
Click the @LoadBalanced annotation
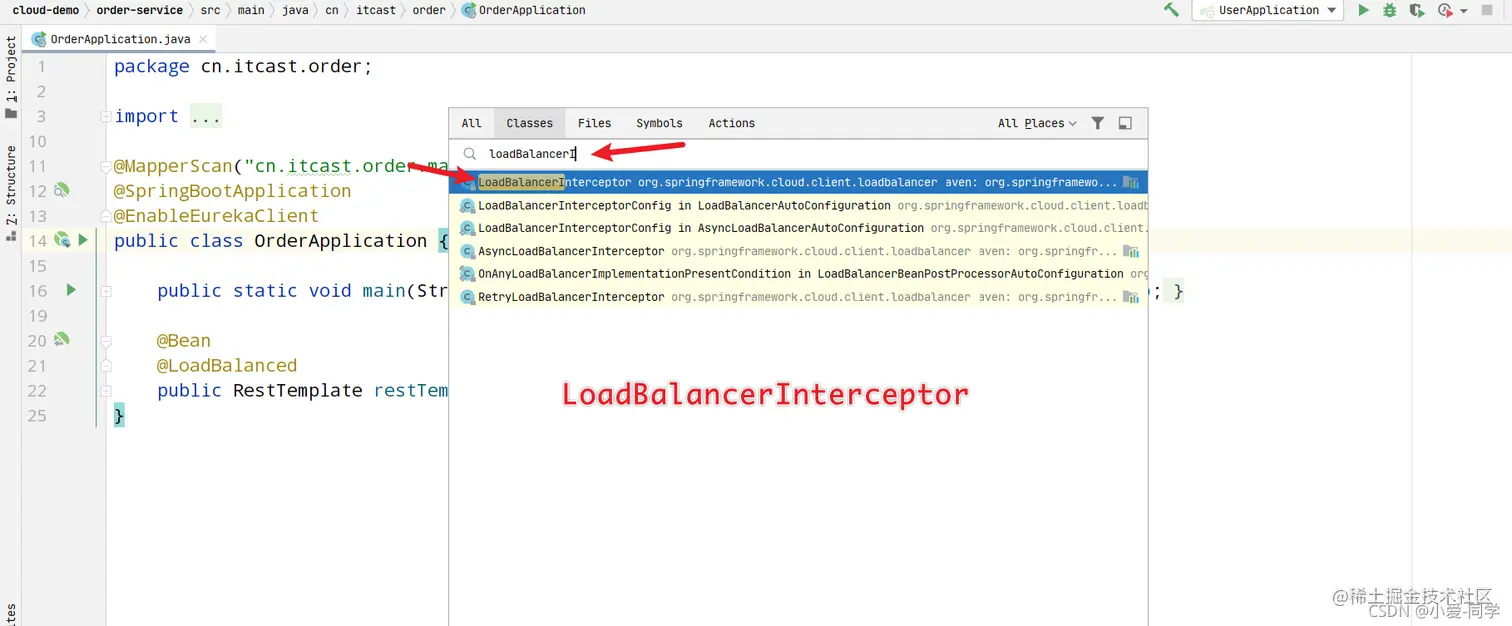(227, 366)
